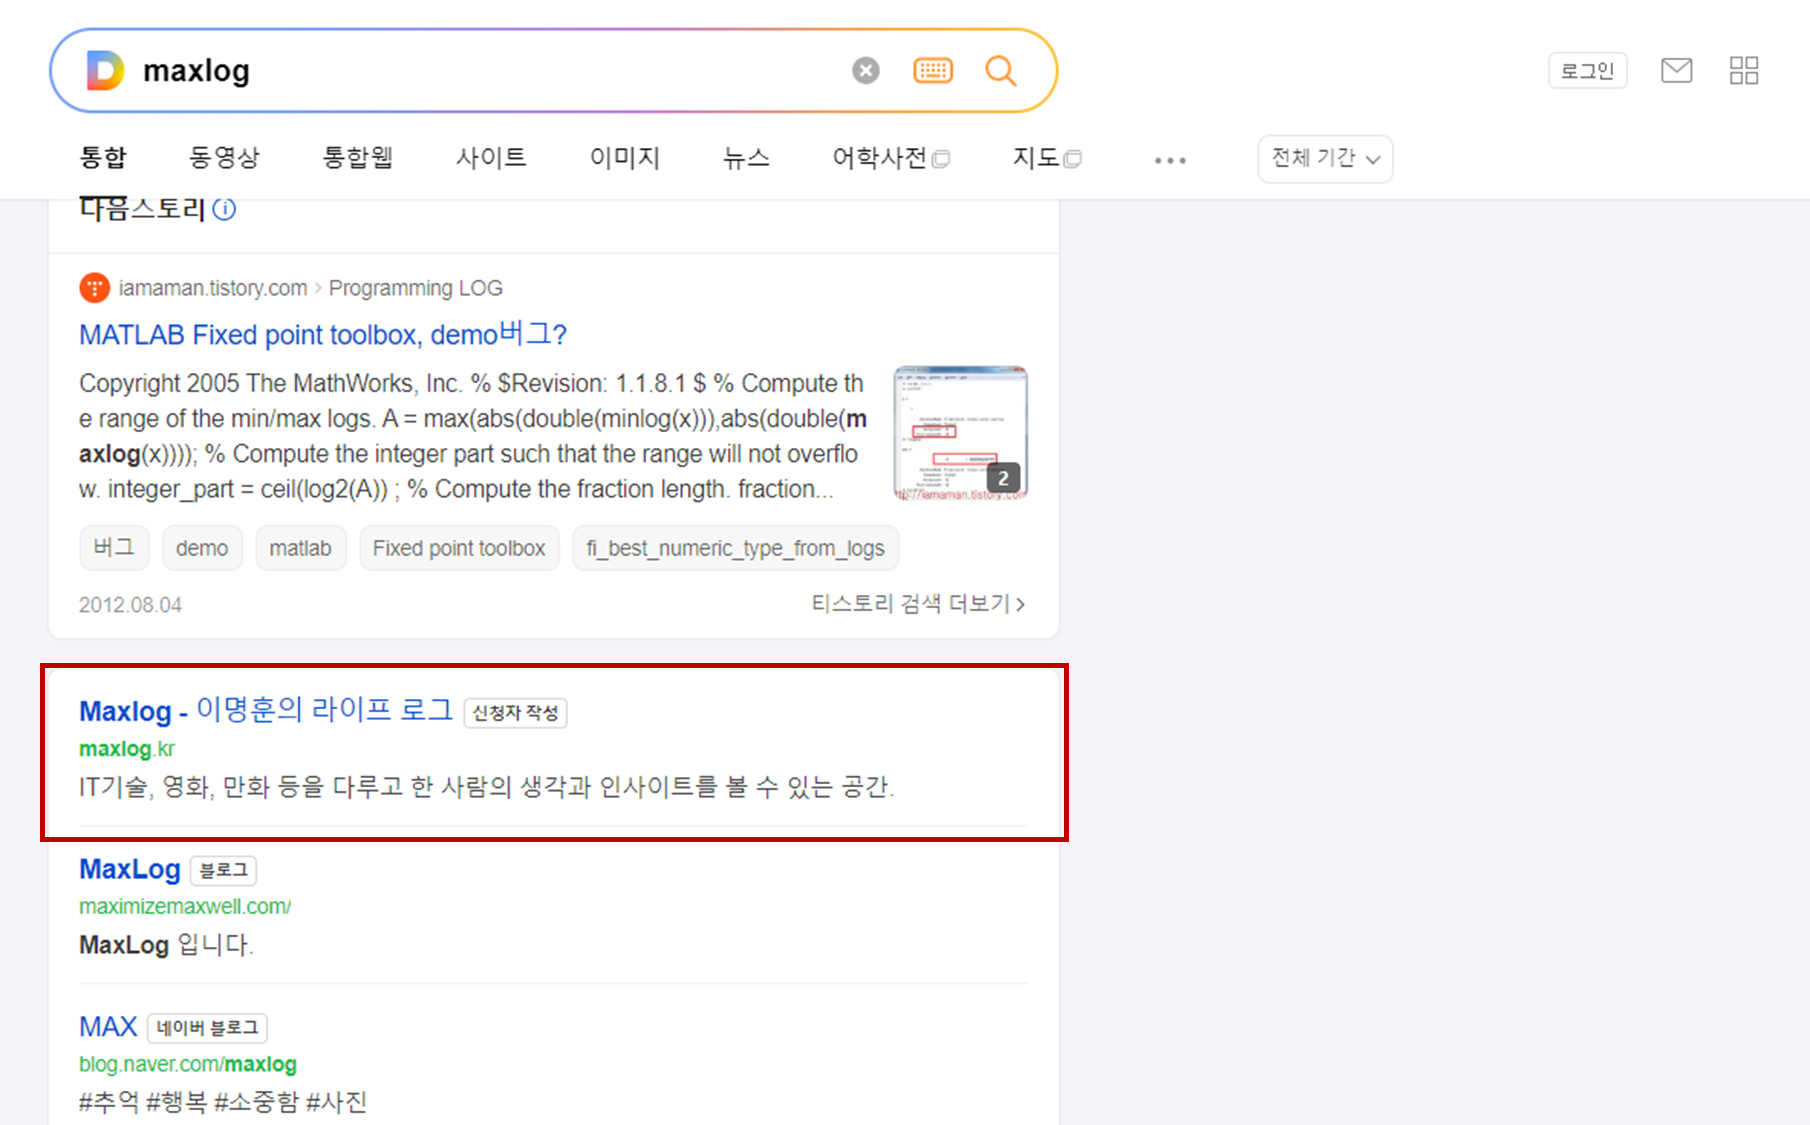Viewport: 1810px width, 1125px height.
Task: Open 티스토리 검색 더보기 link
Action: tap(918, 604)
